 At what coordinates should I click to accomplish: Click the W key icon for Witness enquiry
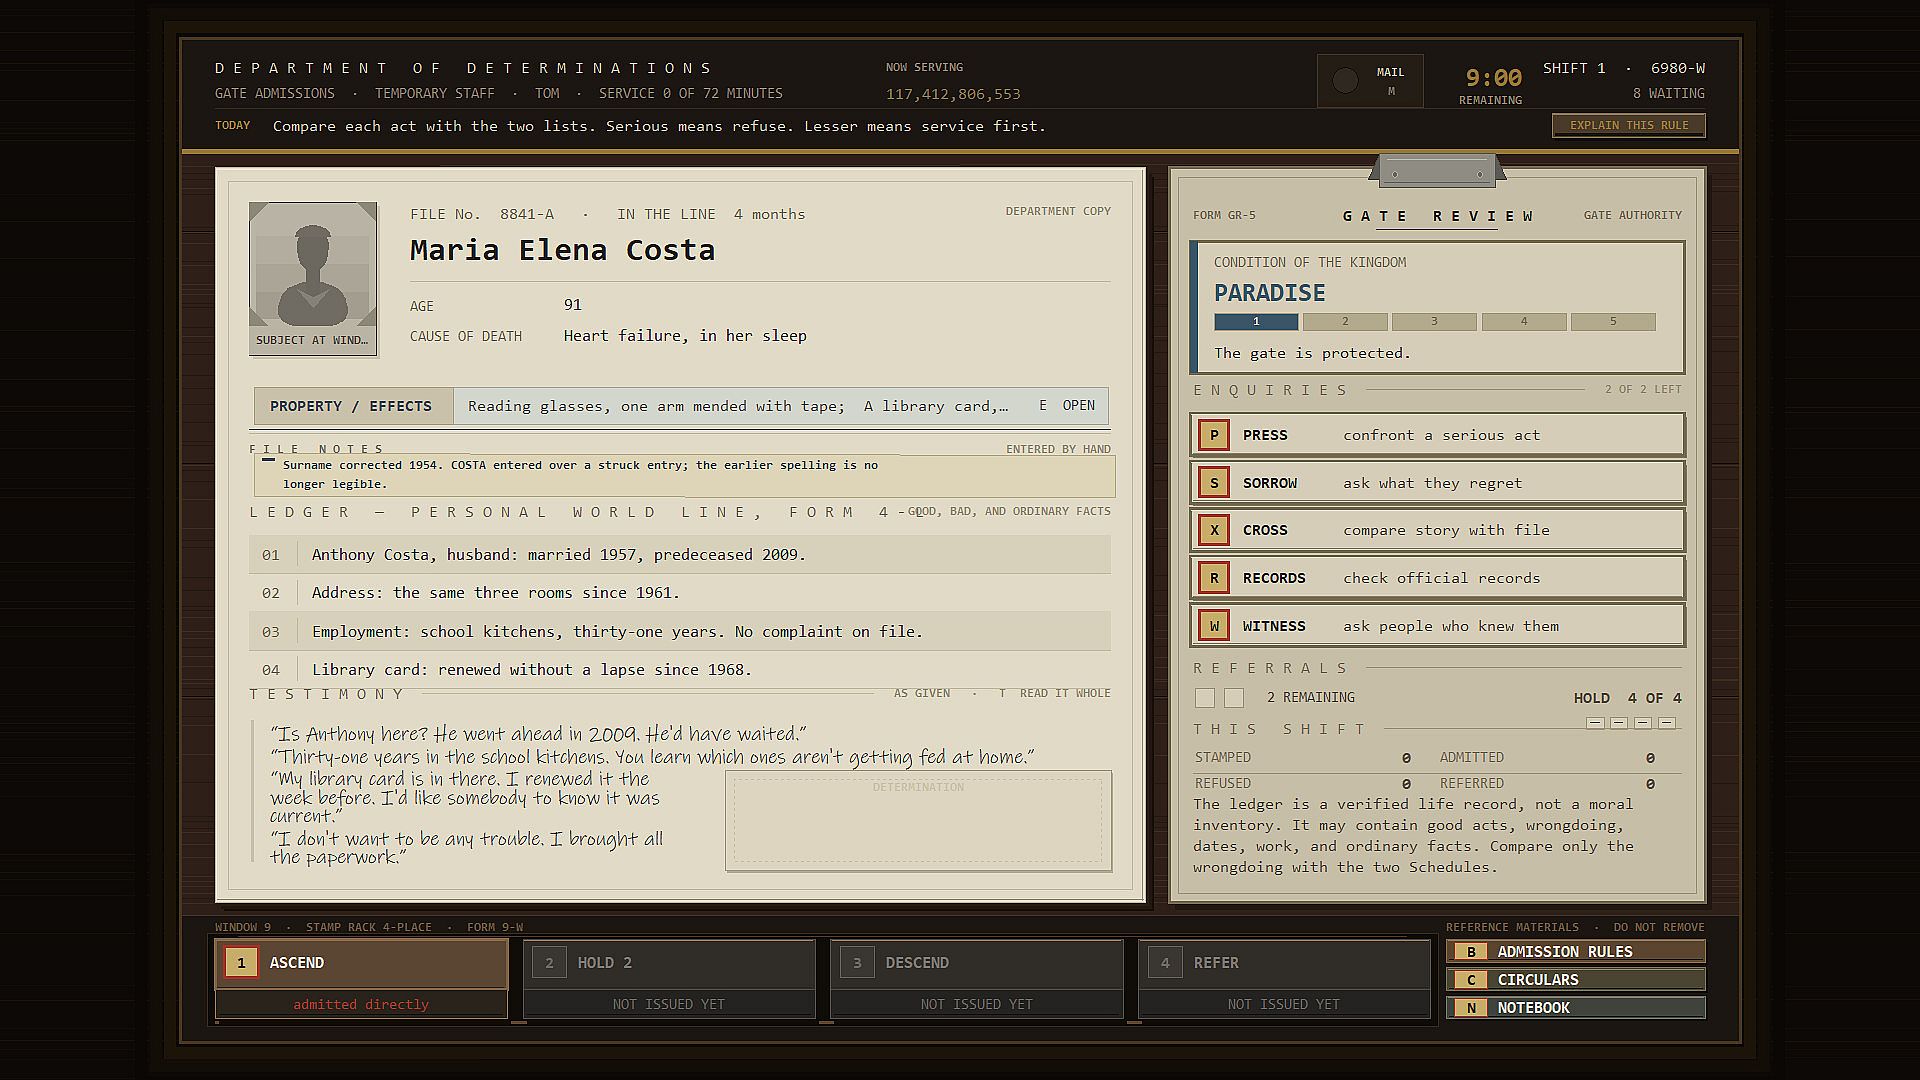click(1214, 626)
